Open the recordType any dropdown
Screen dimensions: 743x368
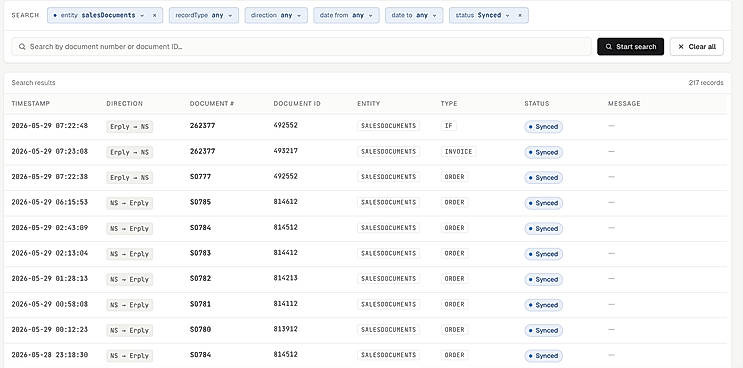click(x=204, y=15)
